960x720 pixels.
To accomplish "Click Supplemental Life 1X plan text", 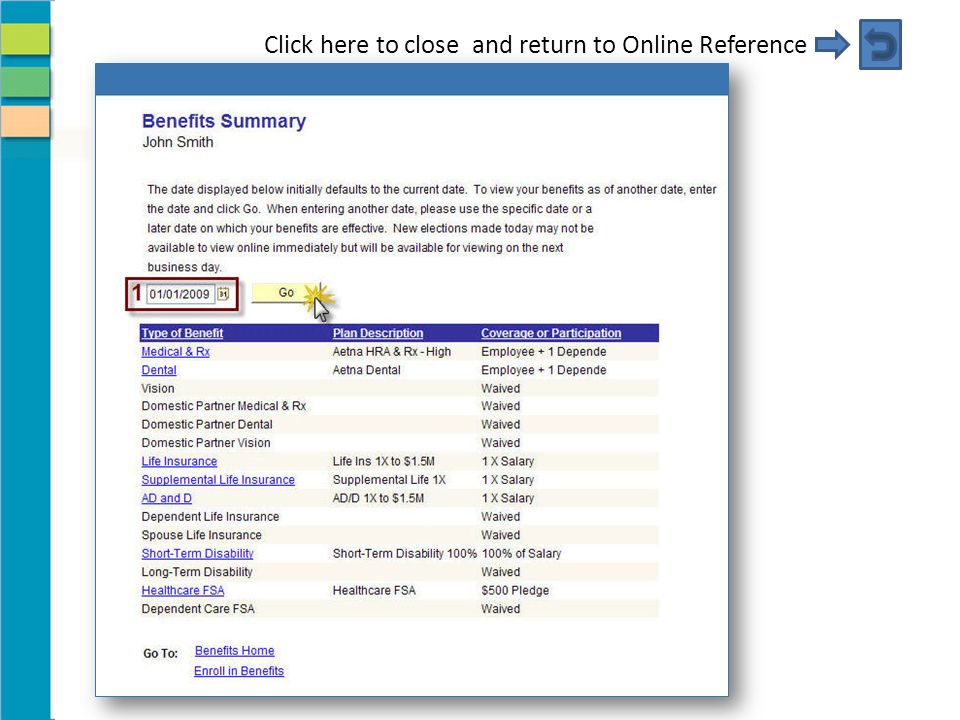I will [389, 479].
